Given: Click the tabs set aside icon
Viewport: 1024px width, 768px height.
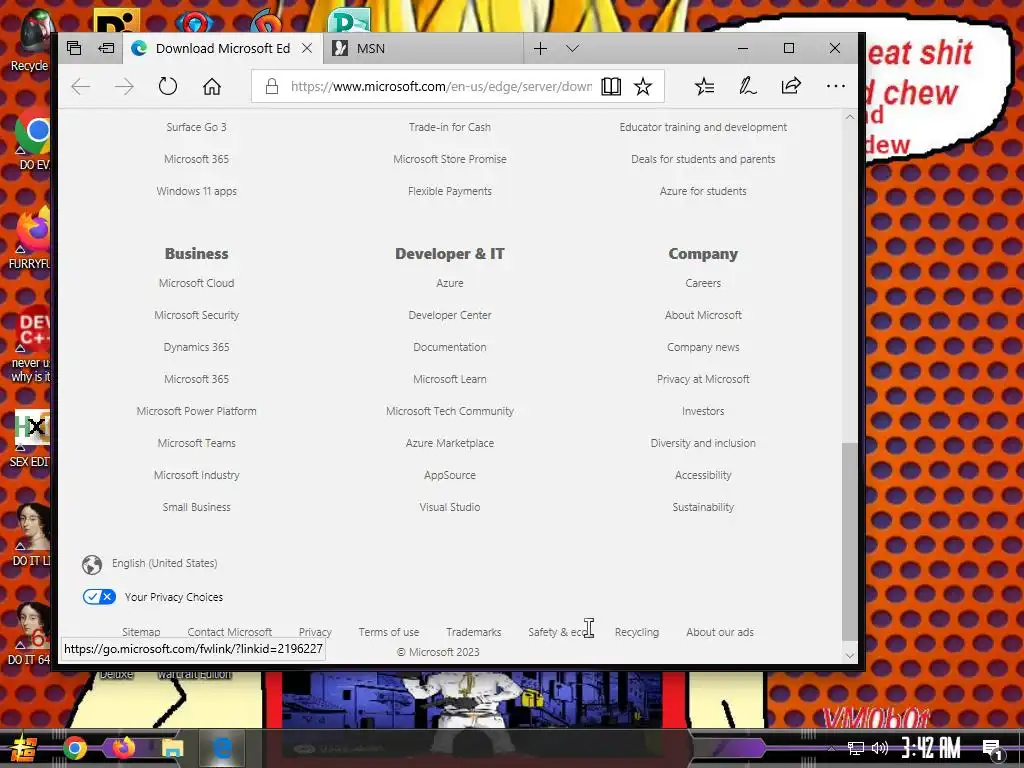Looking at the screenshot, I should 74,48.
